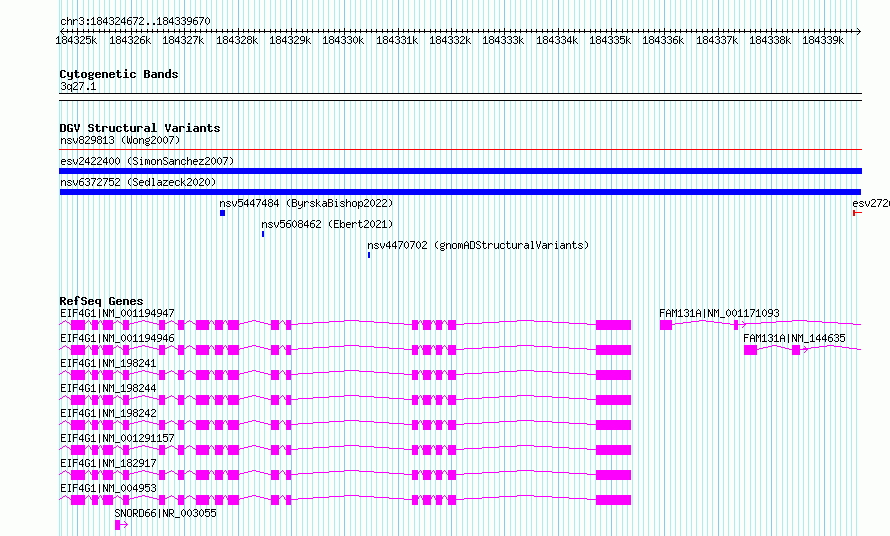Select the 184328k ruler label
The height and width of the screenshot is (536, 890).
[237, 40]
